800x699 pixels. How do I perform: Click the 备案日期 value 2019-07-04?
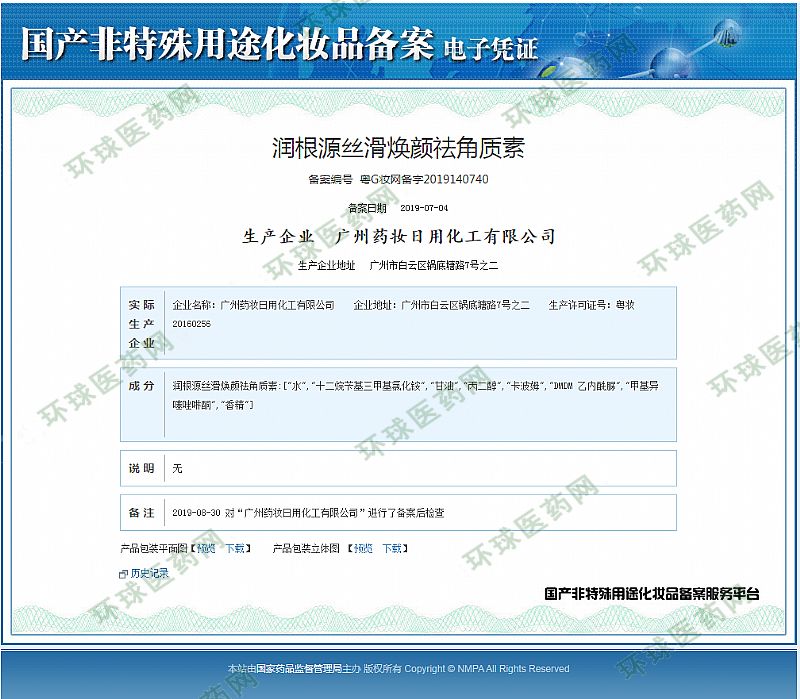(x=424, y=208)
